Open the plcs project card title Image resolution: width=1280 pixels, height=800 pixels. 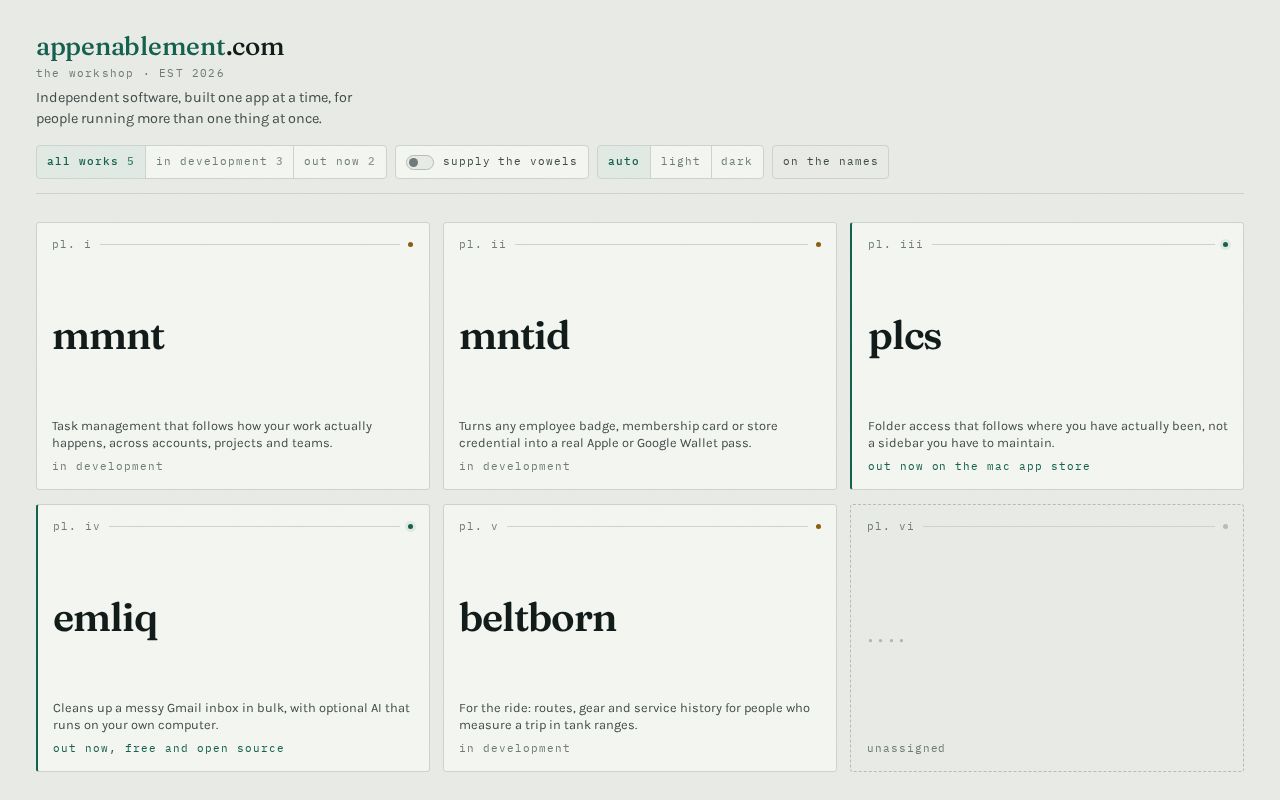tap(905, 337)
